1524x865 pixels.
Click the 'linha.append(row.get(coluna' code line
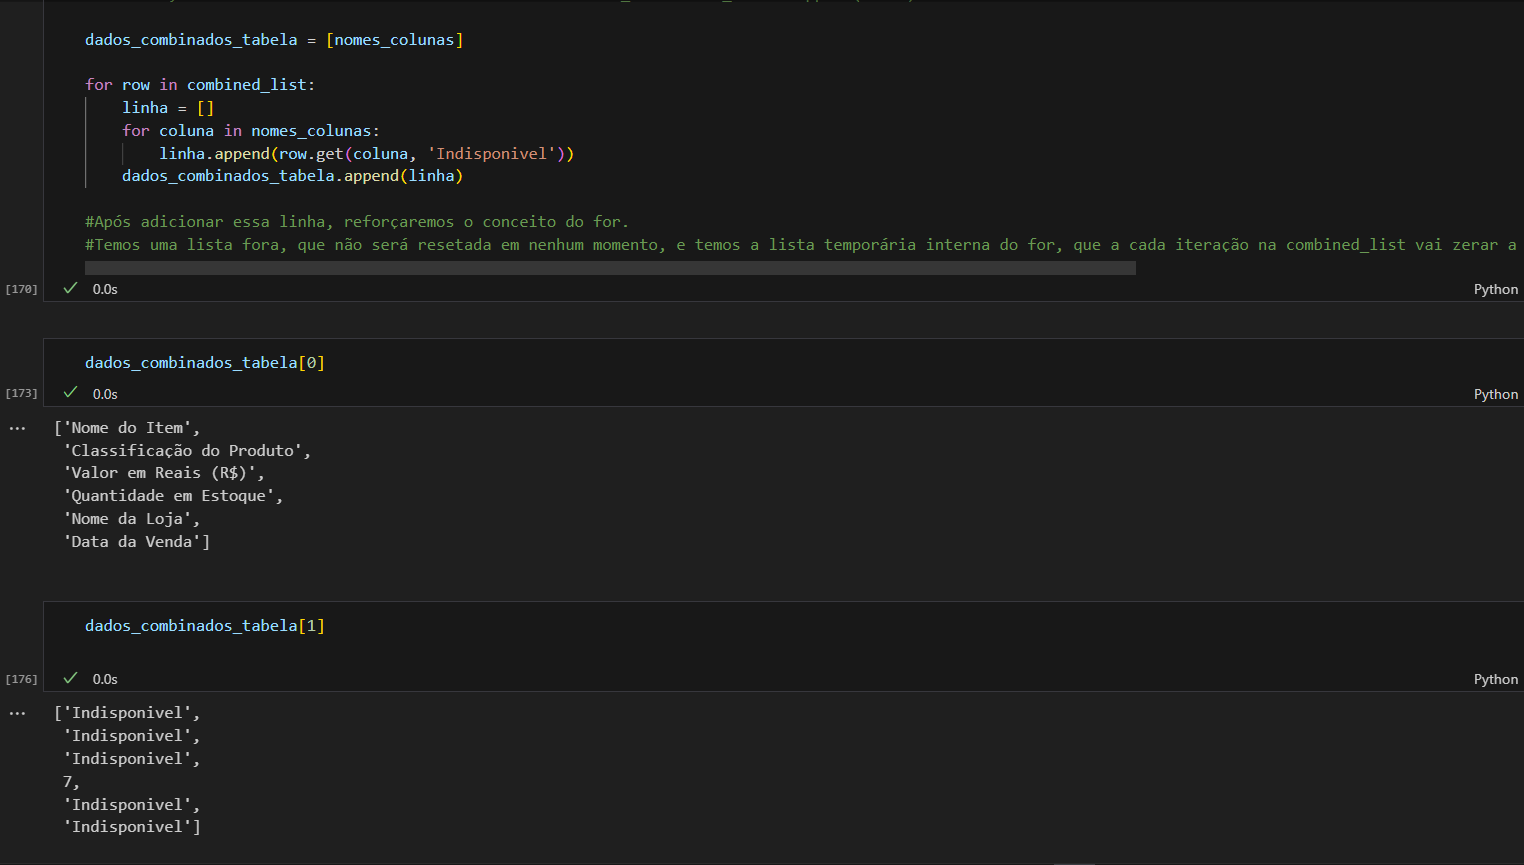coord(366,154)
